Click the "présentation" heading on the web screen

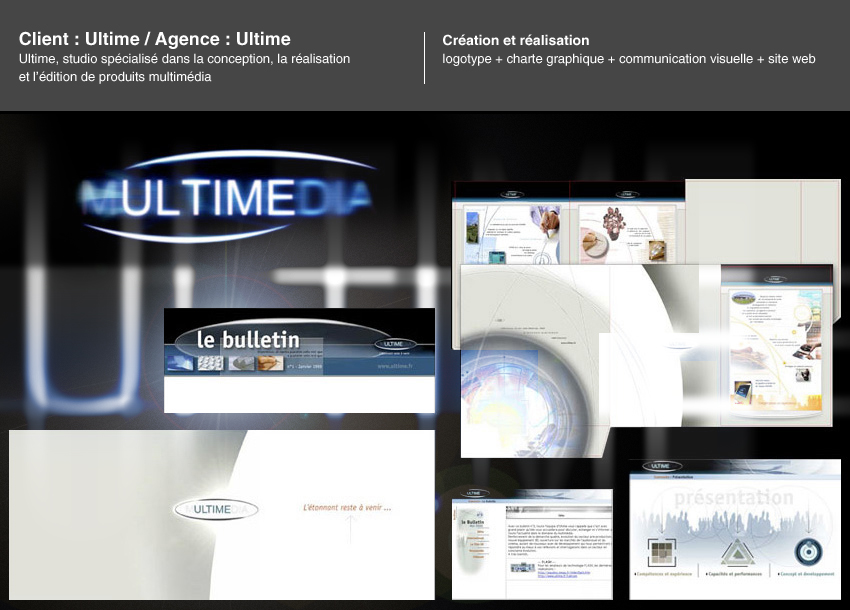point(733,497)
